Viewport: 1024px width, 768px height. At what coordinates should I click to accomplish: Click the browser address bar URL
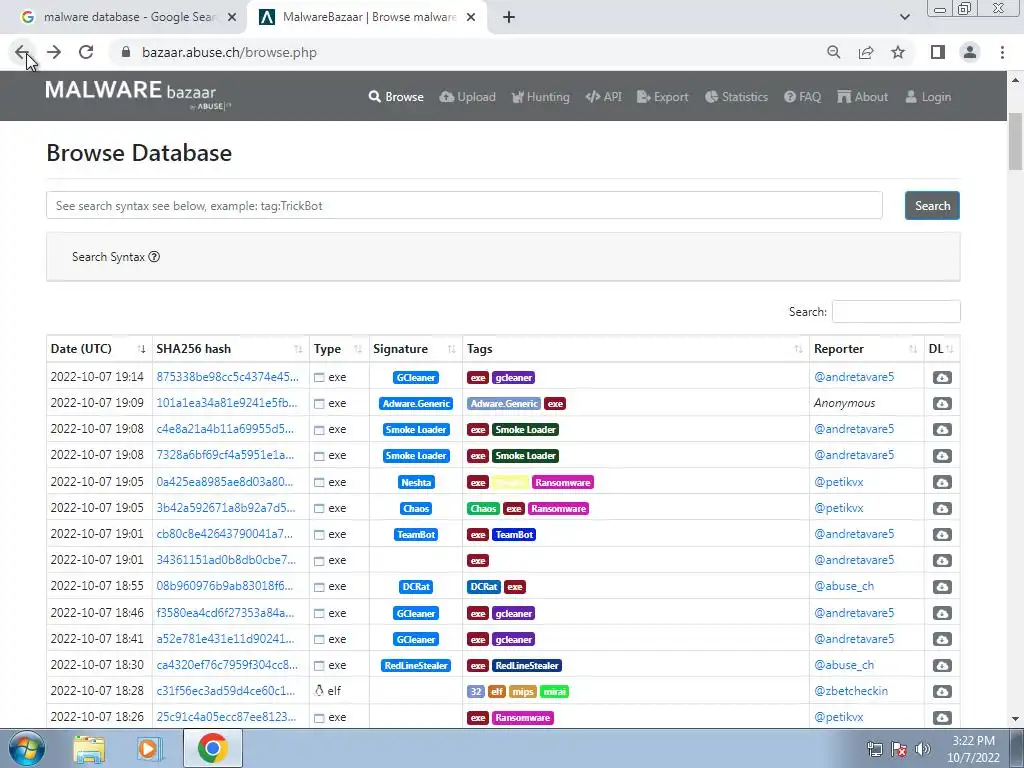(x=229, y=52)
